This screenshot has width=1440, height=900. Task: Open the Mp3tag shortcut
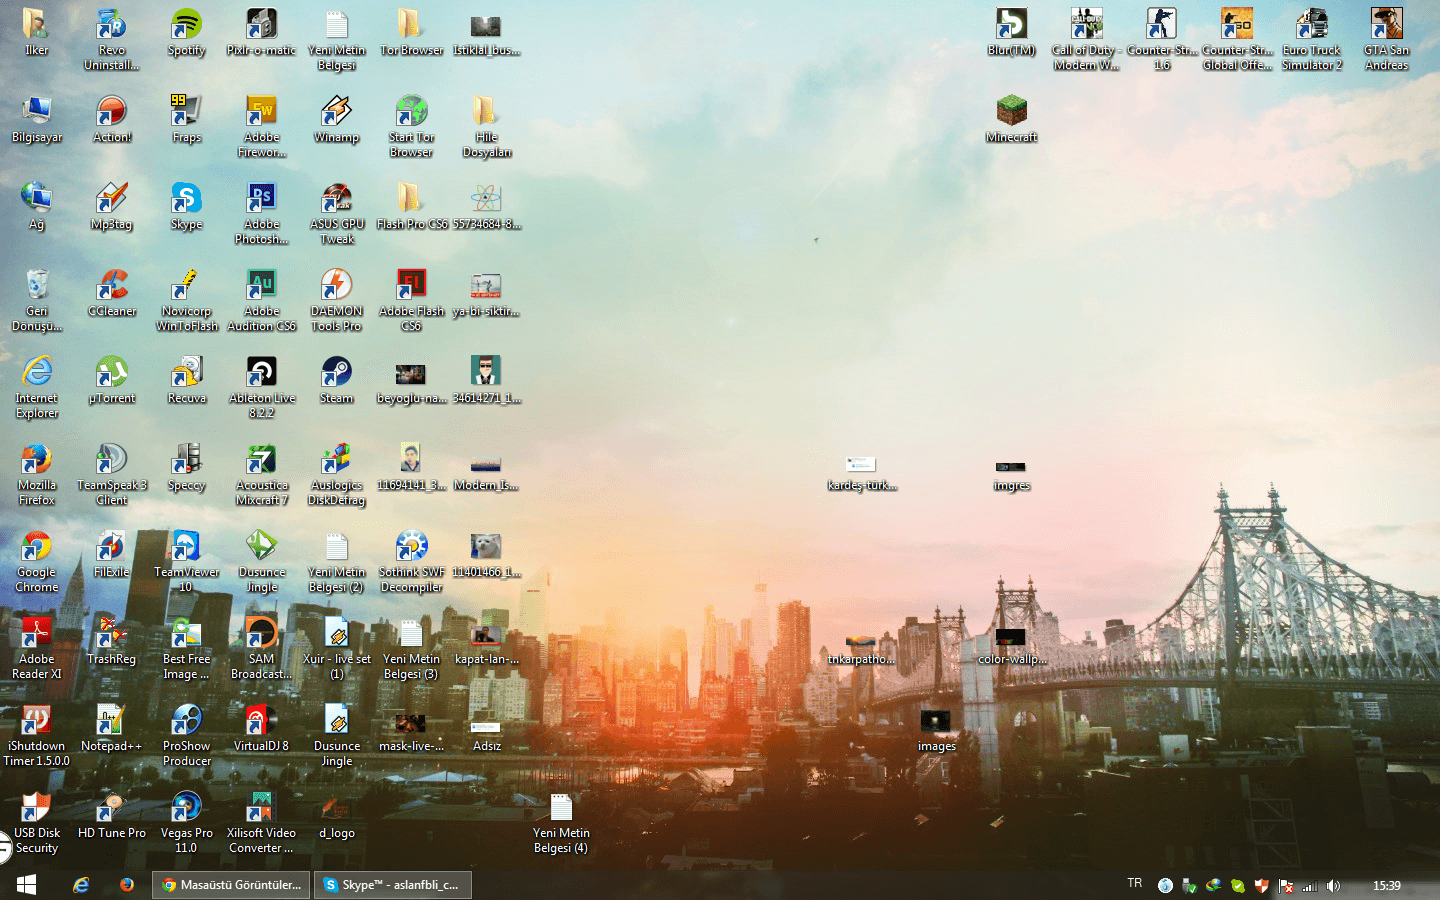(111, 207)
